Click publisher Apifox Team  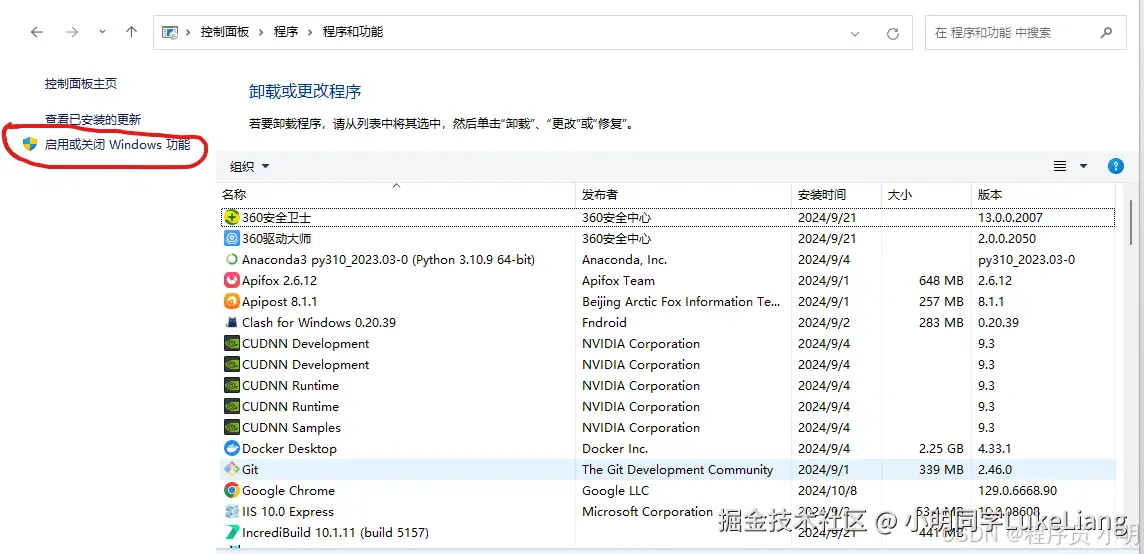618,280
